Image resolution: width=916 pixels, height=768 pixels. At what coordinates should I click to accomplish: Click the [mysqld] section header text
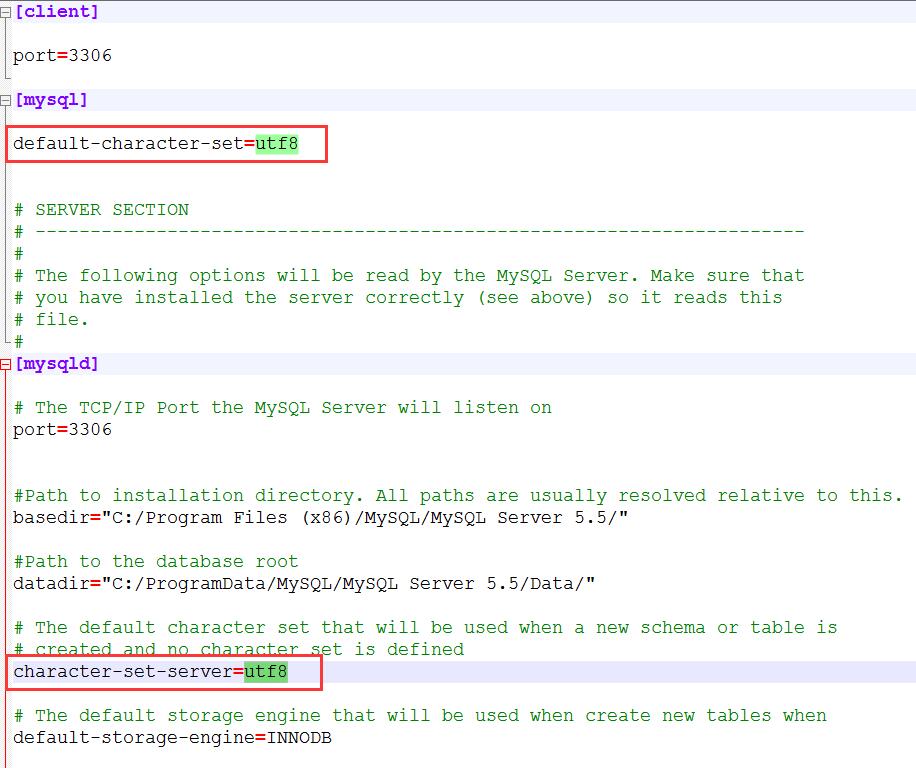(57, 364)
